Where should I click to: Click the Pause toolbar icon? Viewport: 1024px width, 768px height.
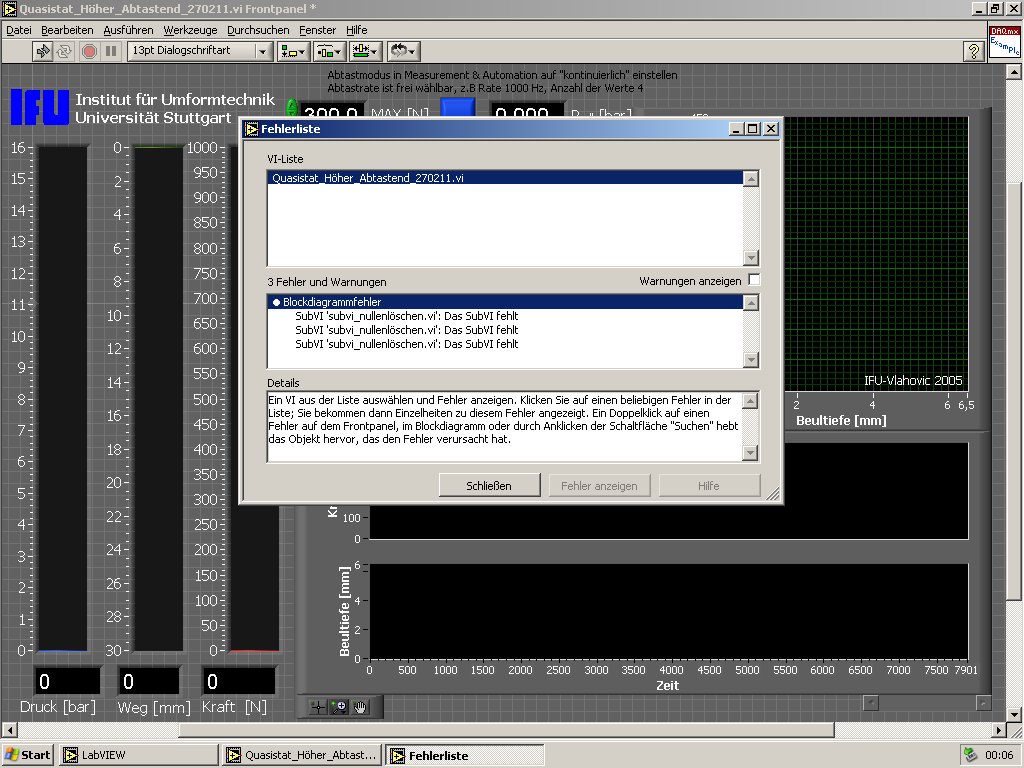(111, 51)
